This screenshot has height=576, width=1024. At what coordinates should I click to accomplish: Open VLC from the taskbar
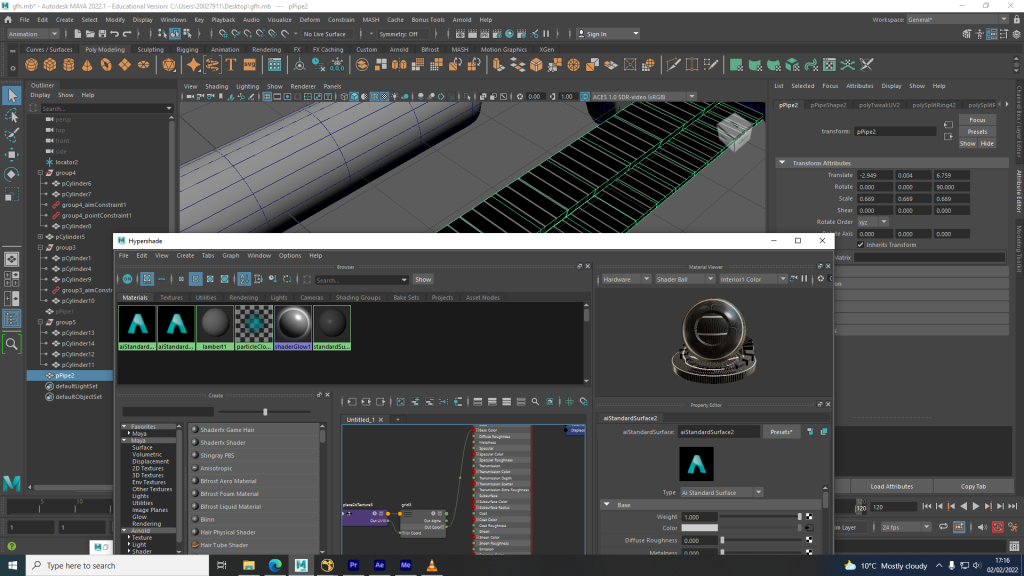[432, 566]
